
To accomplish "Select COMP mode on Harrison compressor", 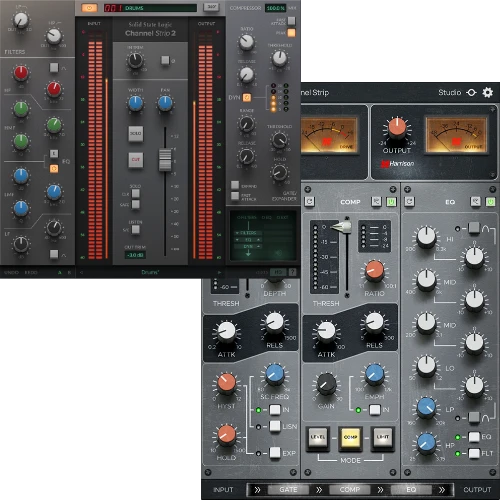I will pos(350,438).
